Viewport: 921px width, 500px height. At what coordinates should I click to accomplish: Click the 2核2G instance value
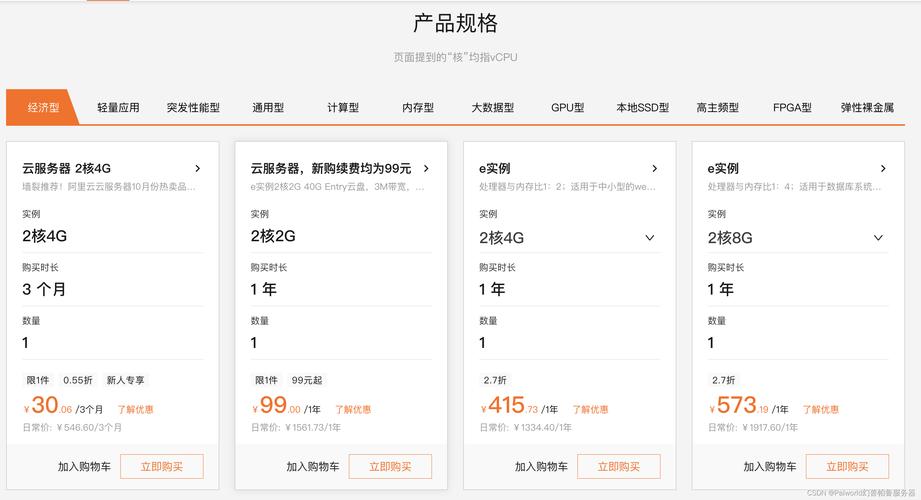[273, 236]
